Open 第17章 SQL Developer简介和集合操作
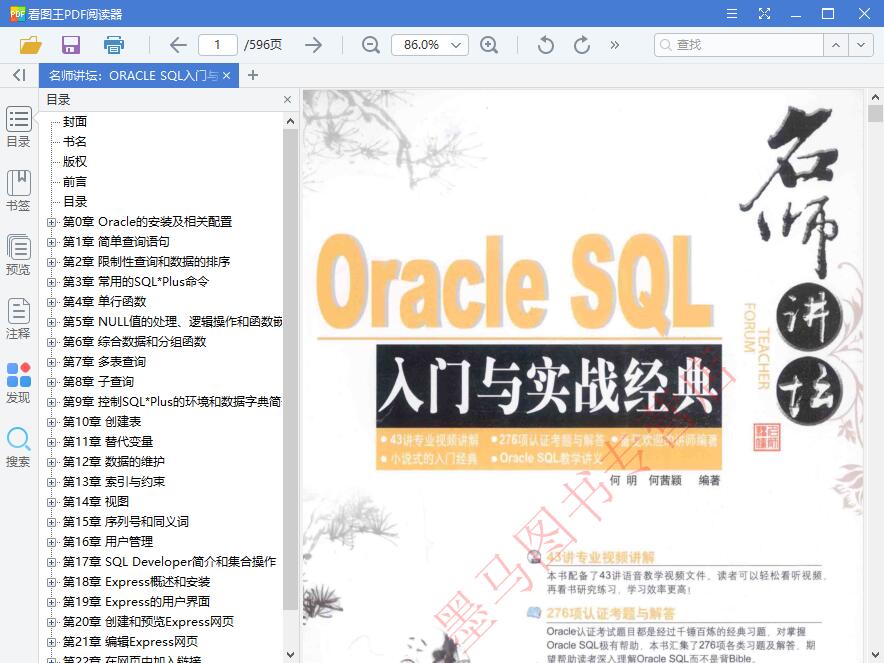 tap(169, 562)
